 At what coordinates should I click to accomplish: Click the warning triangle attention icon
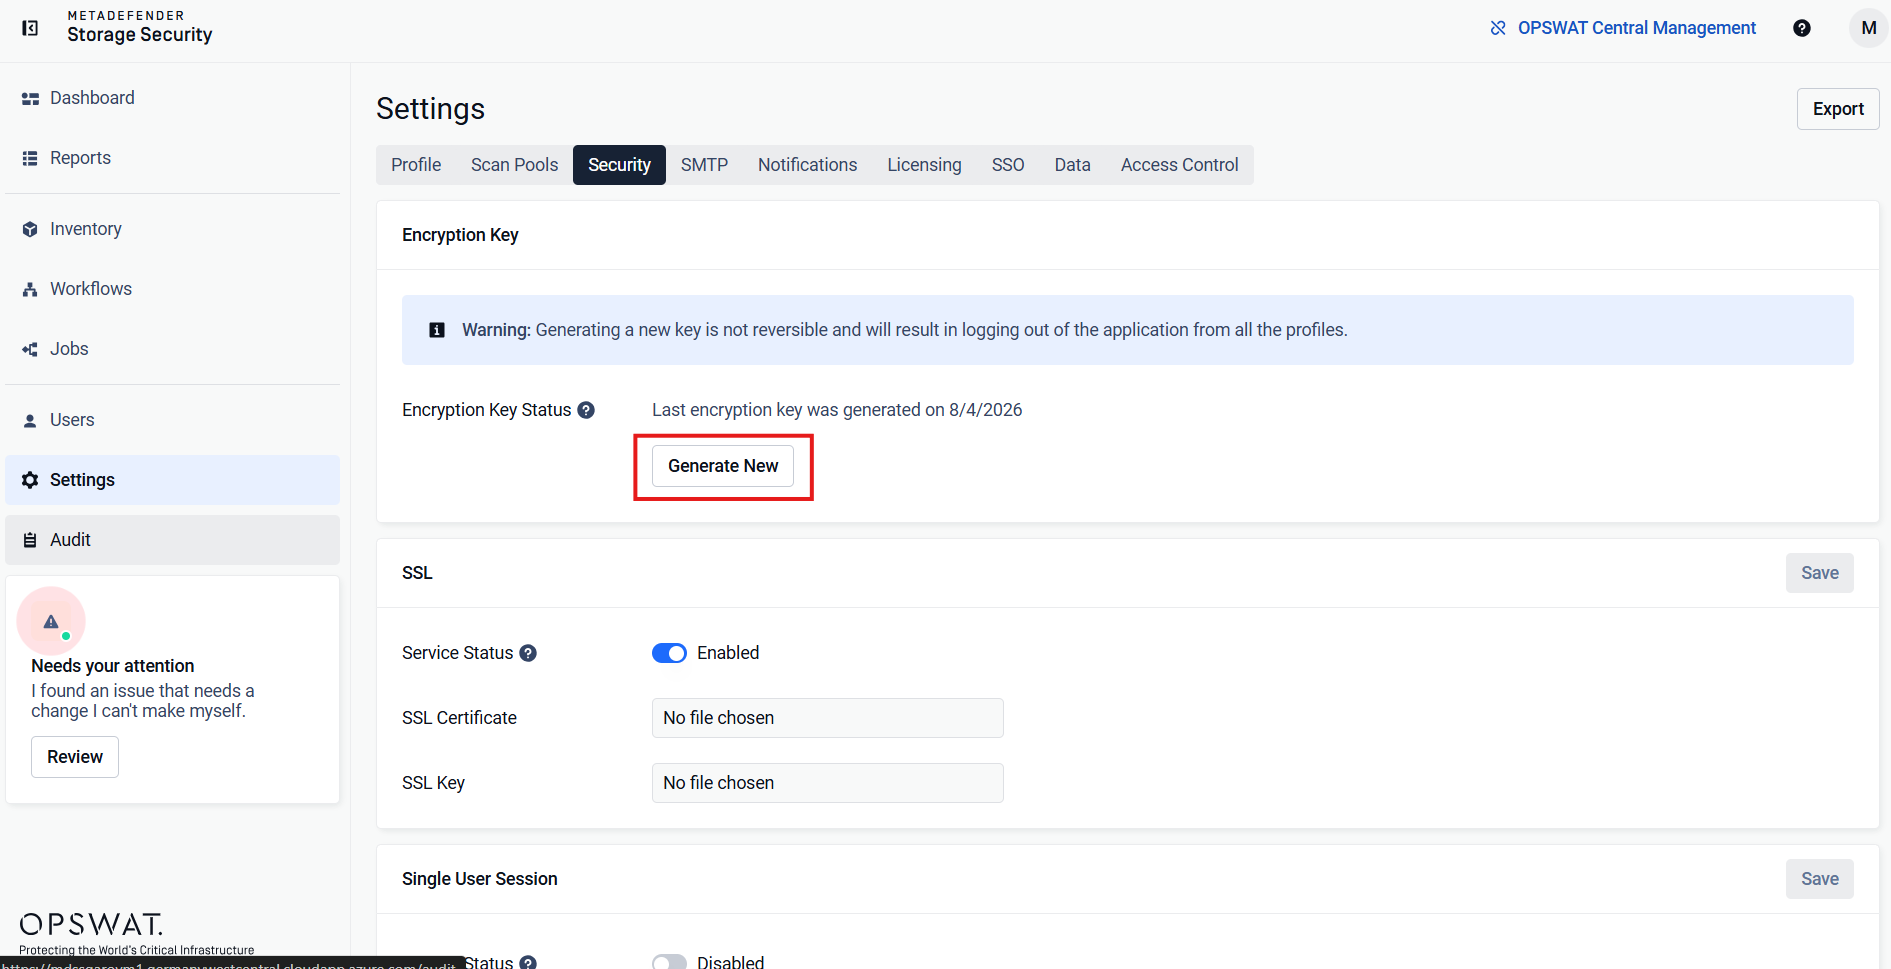click(x=51, y=621)
